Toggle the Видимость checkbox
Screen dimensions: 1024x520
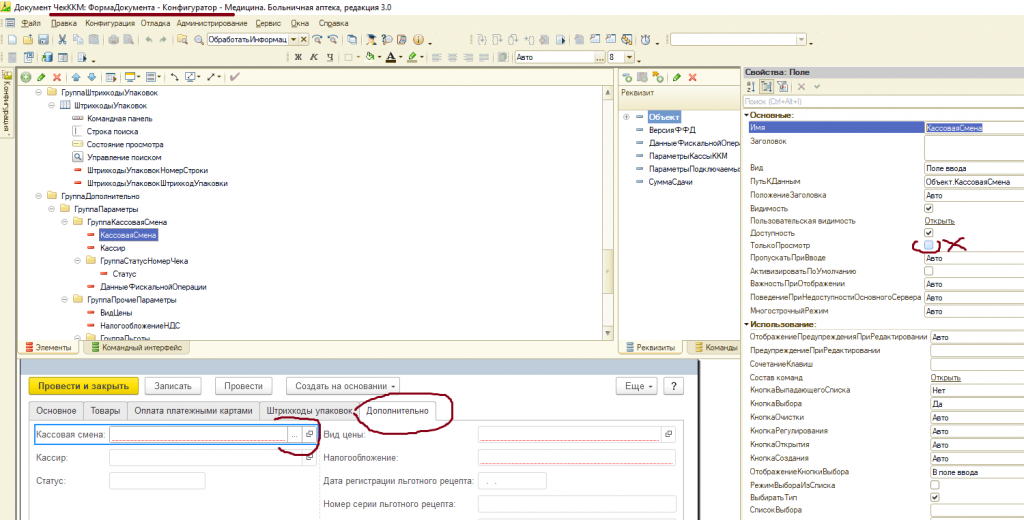tap(929, 207)
